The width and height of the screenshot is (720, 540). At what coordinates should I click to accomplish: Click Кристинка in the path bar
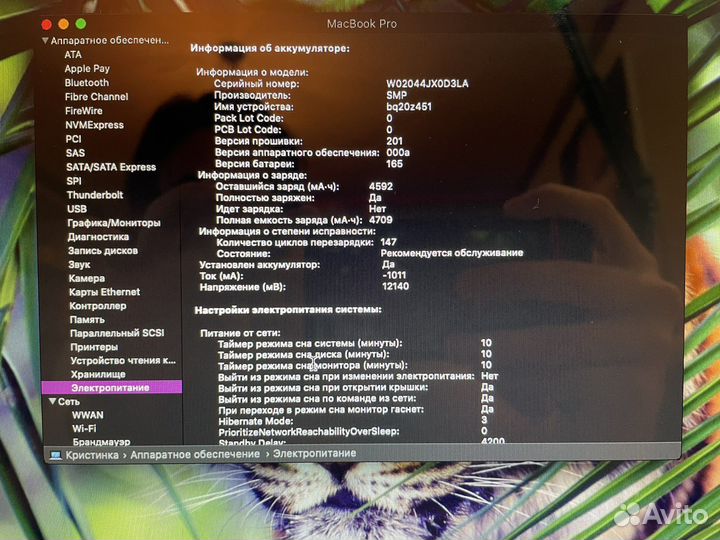[x=92, y=455]
